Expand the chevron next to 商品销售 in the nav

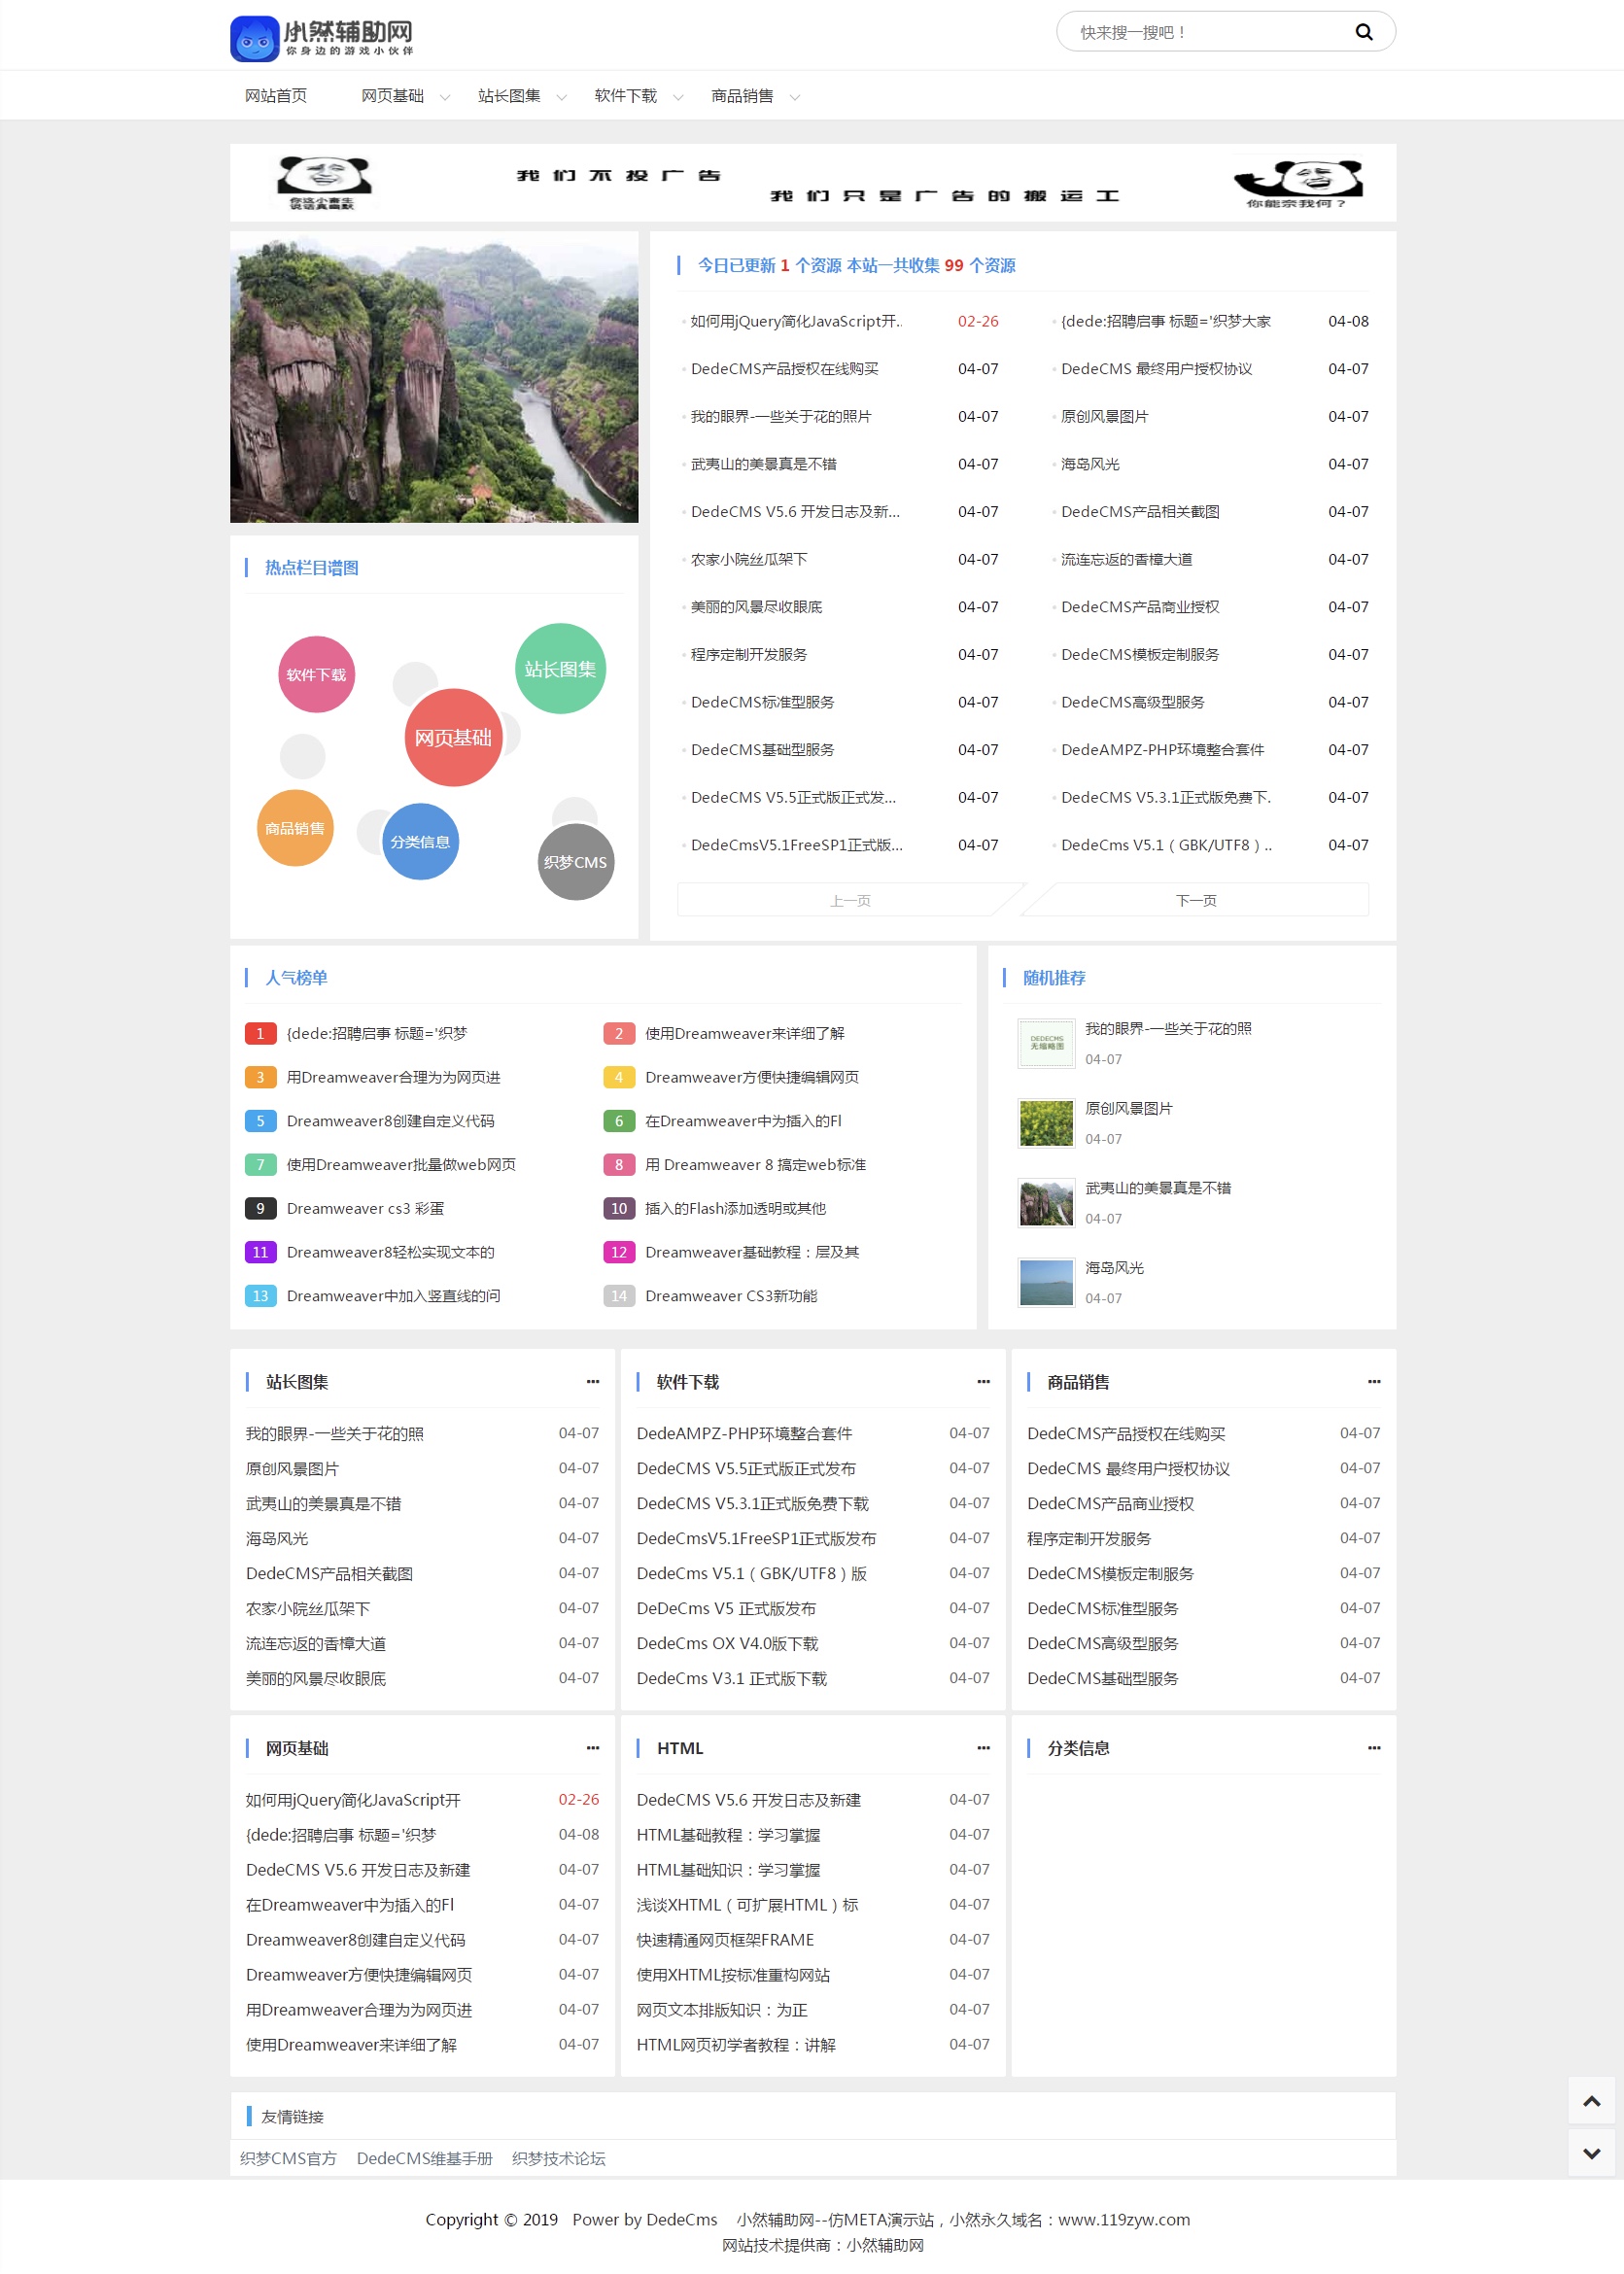tap(795, 97)
